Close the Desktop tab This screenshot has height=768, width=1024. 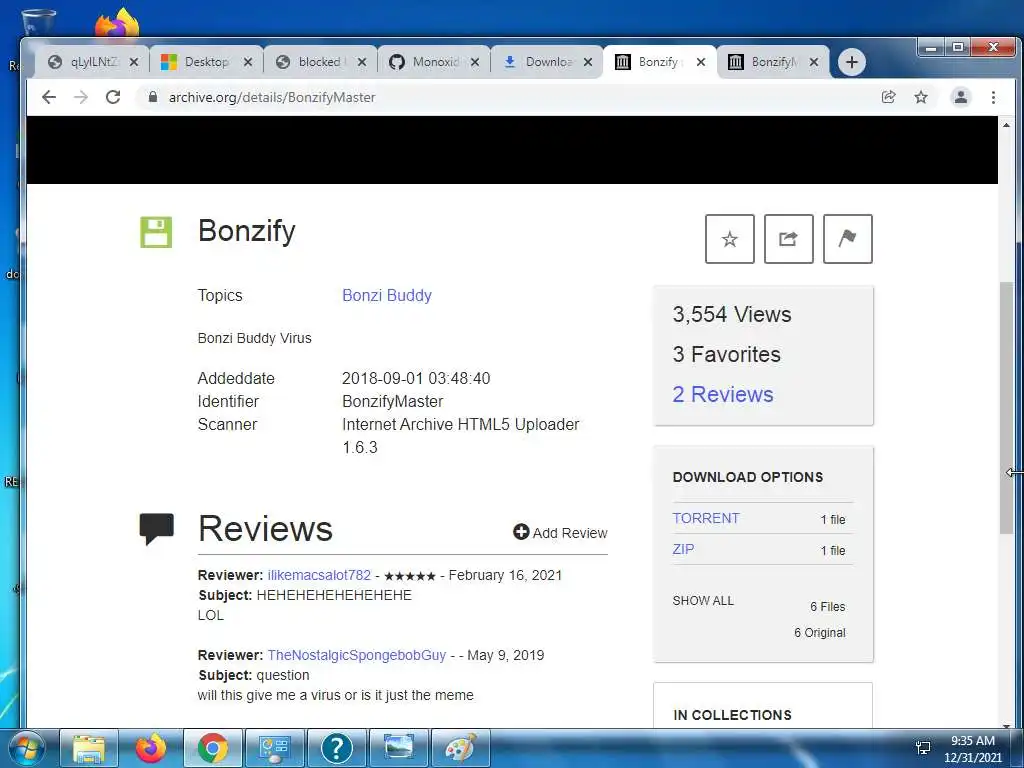pyautogui.click(x=248, y=62)
